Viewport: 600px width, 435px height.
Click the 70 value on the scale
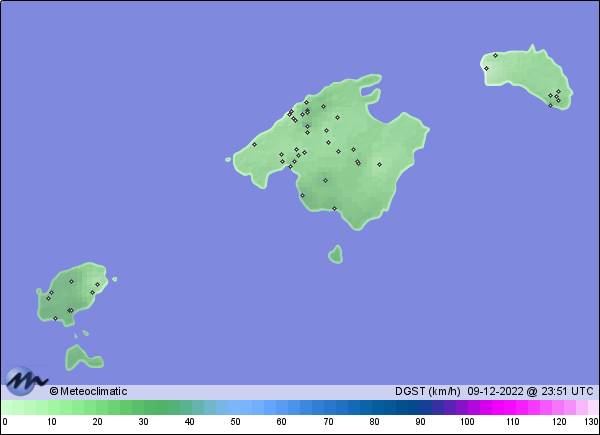328,422
